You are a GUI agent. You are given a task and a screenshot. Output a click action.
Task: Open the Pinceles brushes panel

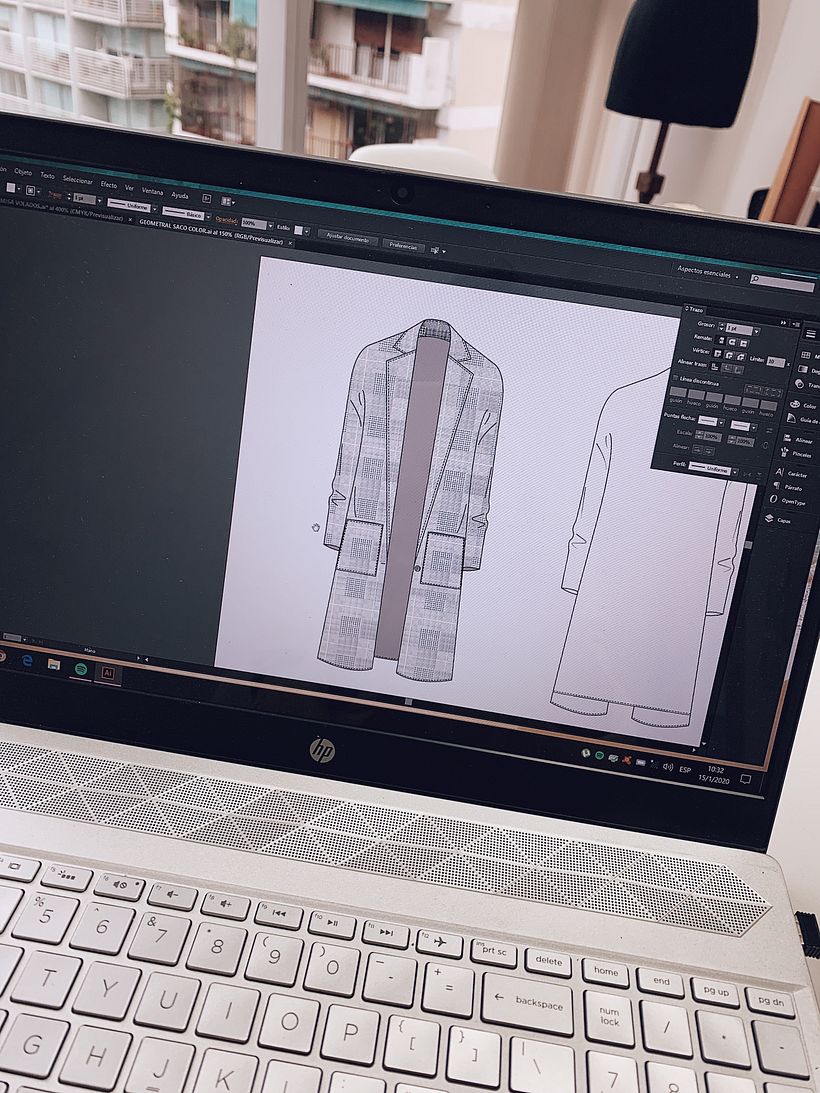(x=786, y=453)
